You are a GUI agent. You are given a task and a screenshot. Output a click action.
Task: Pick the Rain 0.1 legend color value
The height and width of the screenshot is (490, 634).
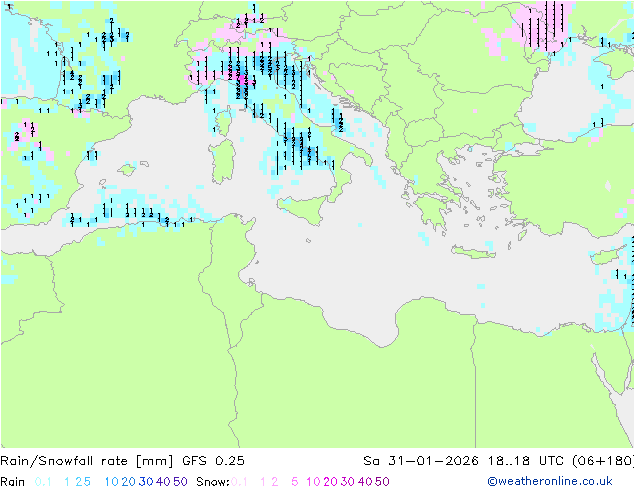coord(43,482)
